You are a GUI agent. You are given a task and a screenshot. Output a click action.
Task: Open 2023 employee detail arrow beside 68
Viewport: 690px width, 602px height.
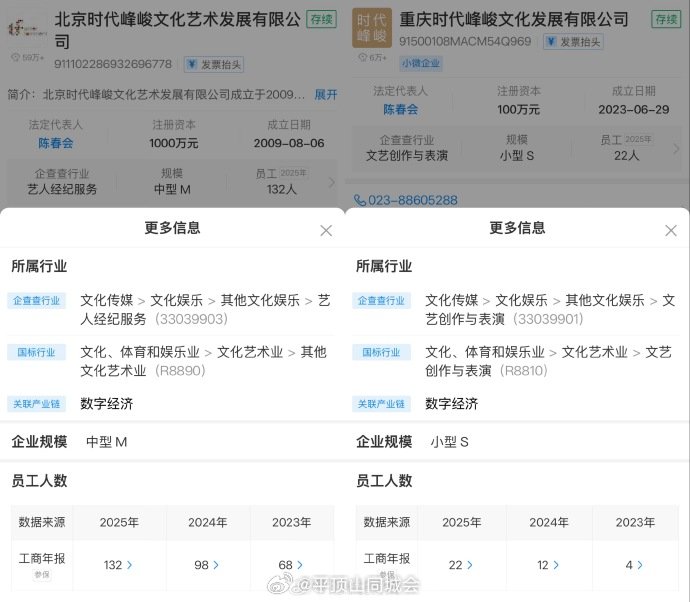[x=300, y=565]
